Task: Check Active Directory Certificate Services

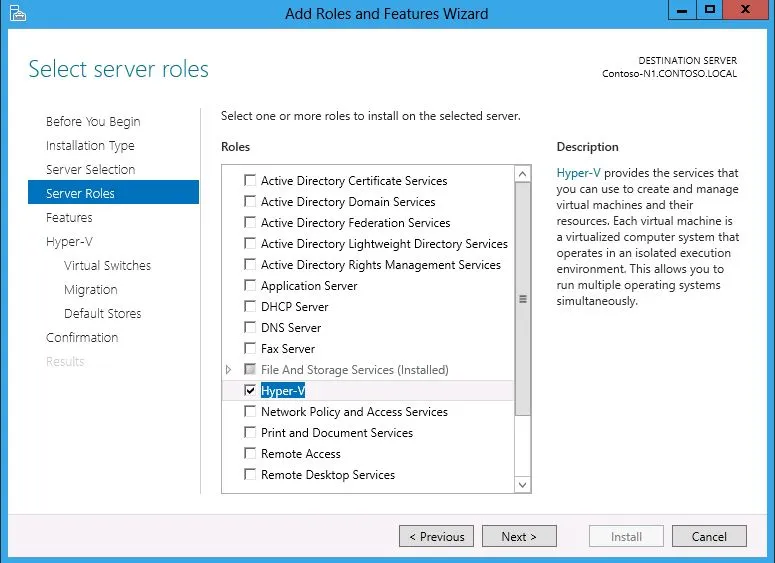Action: pyautogui.click(x=250, y=180)
